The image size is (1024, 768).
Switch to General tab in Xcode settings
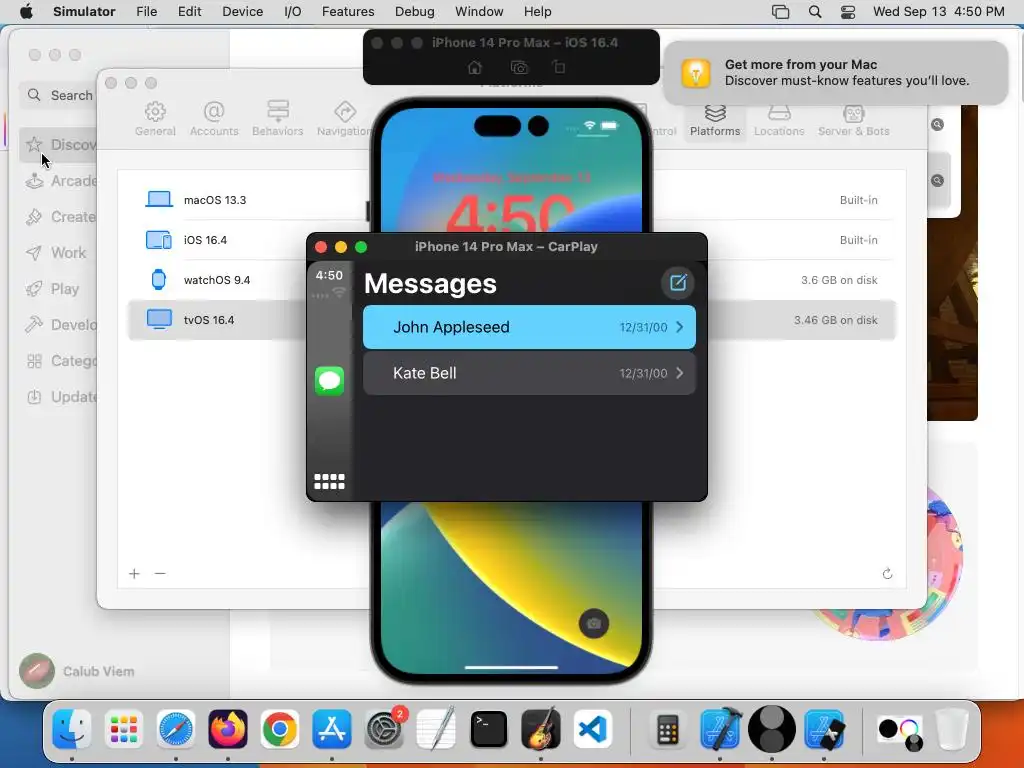[155, 119]
